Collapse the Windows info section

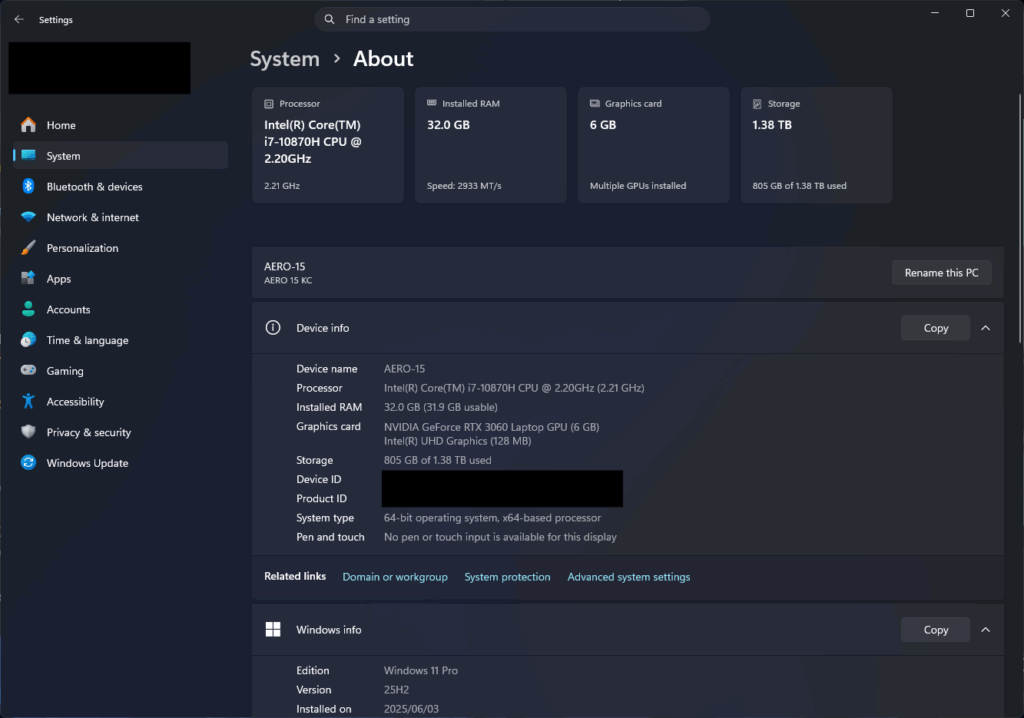click(x=985, y=630)
